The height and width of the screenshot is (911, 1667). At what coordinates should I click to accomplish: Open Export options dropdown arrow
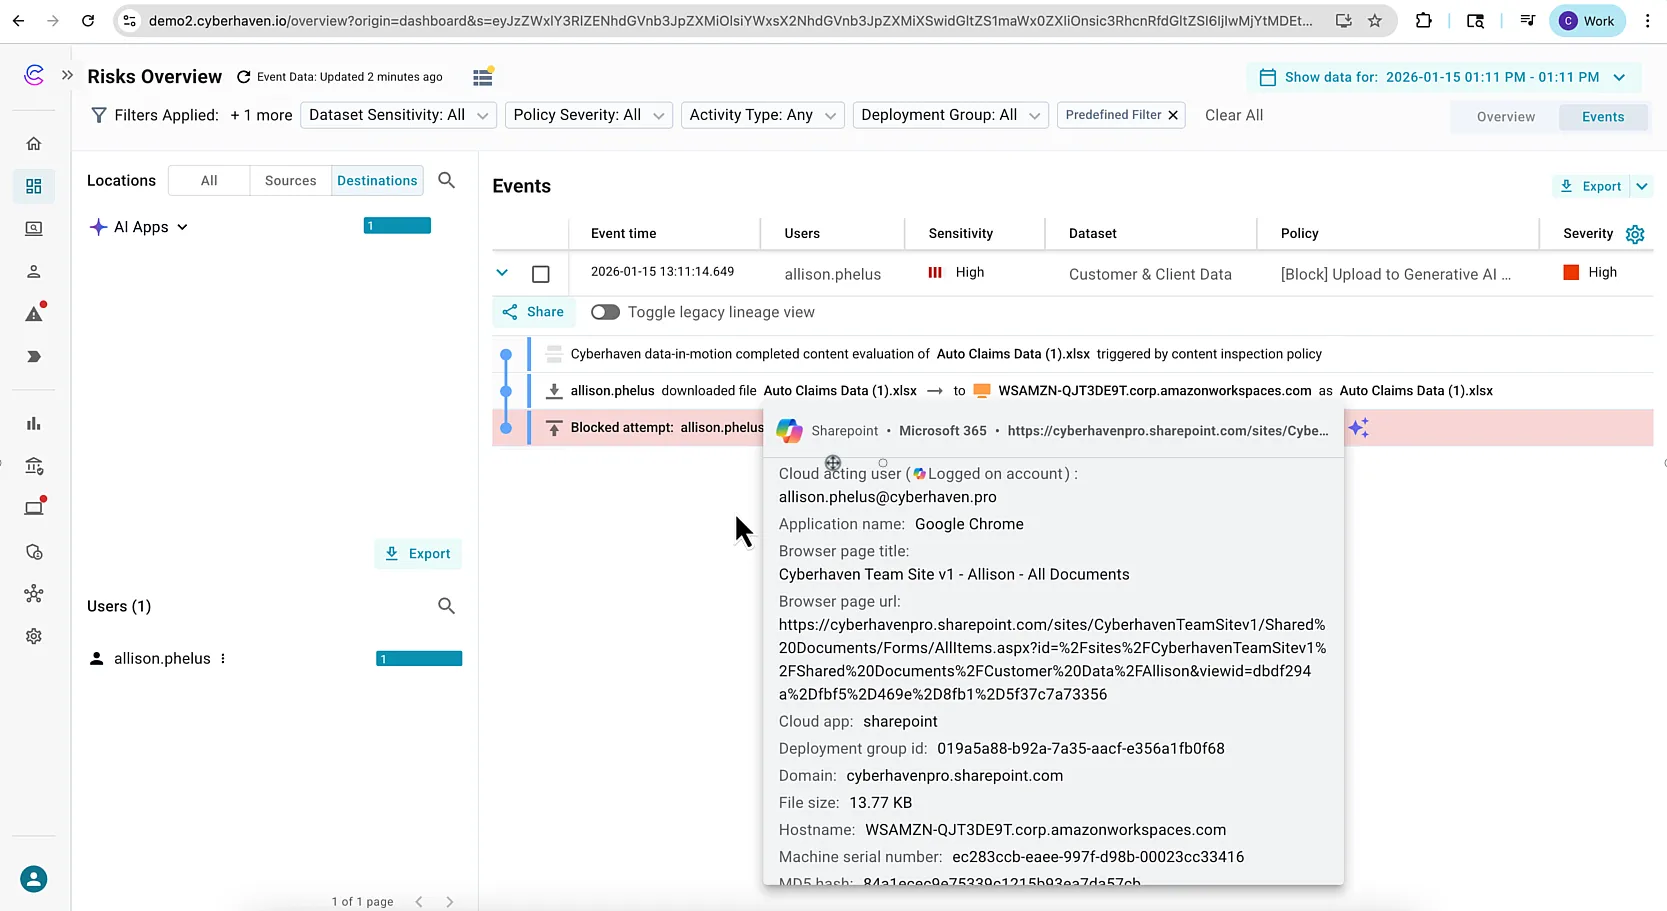pyautogui.click(x=1641, y=186)
